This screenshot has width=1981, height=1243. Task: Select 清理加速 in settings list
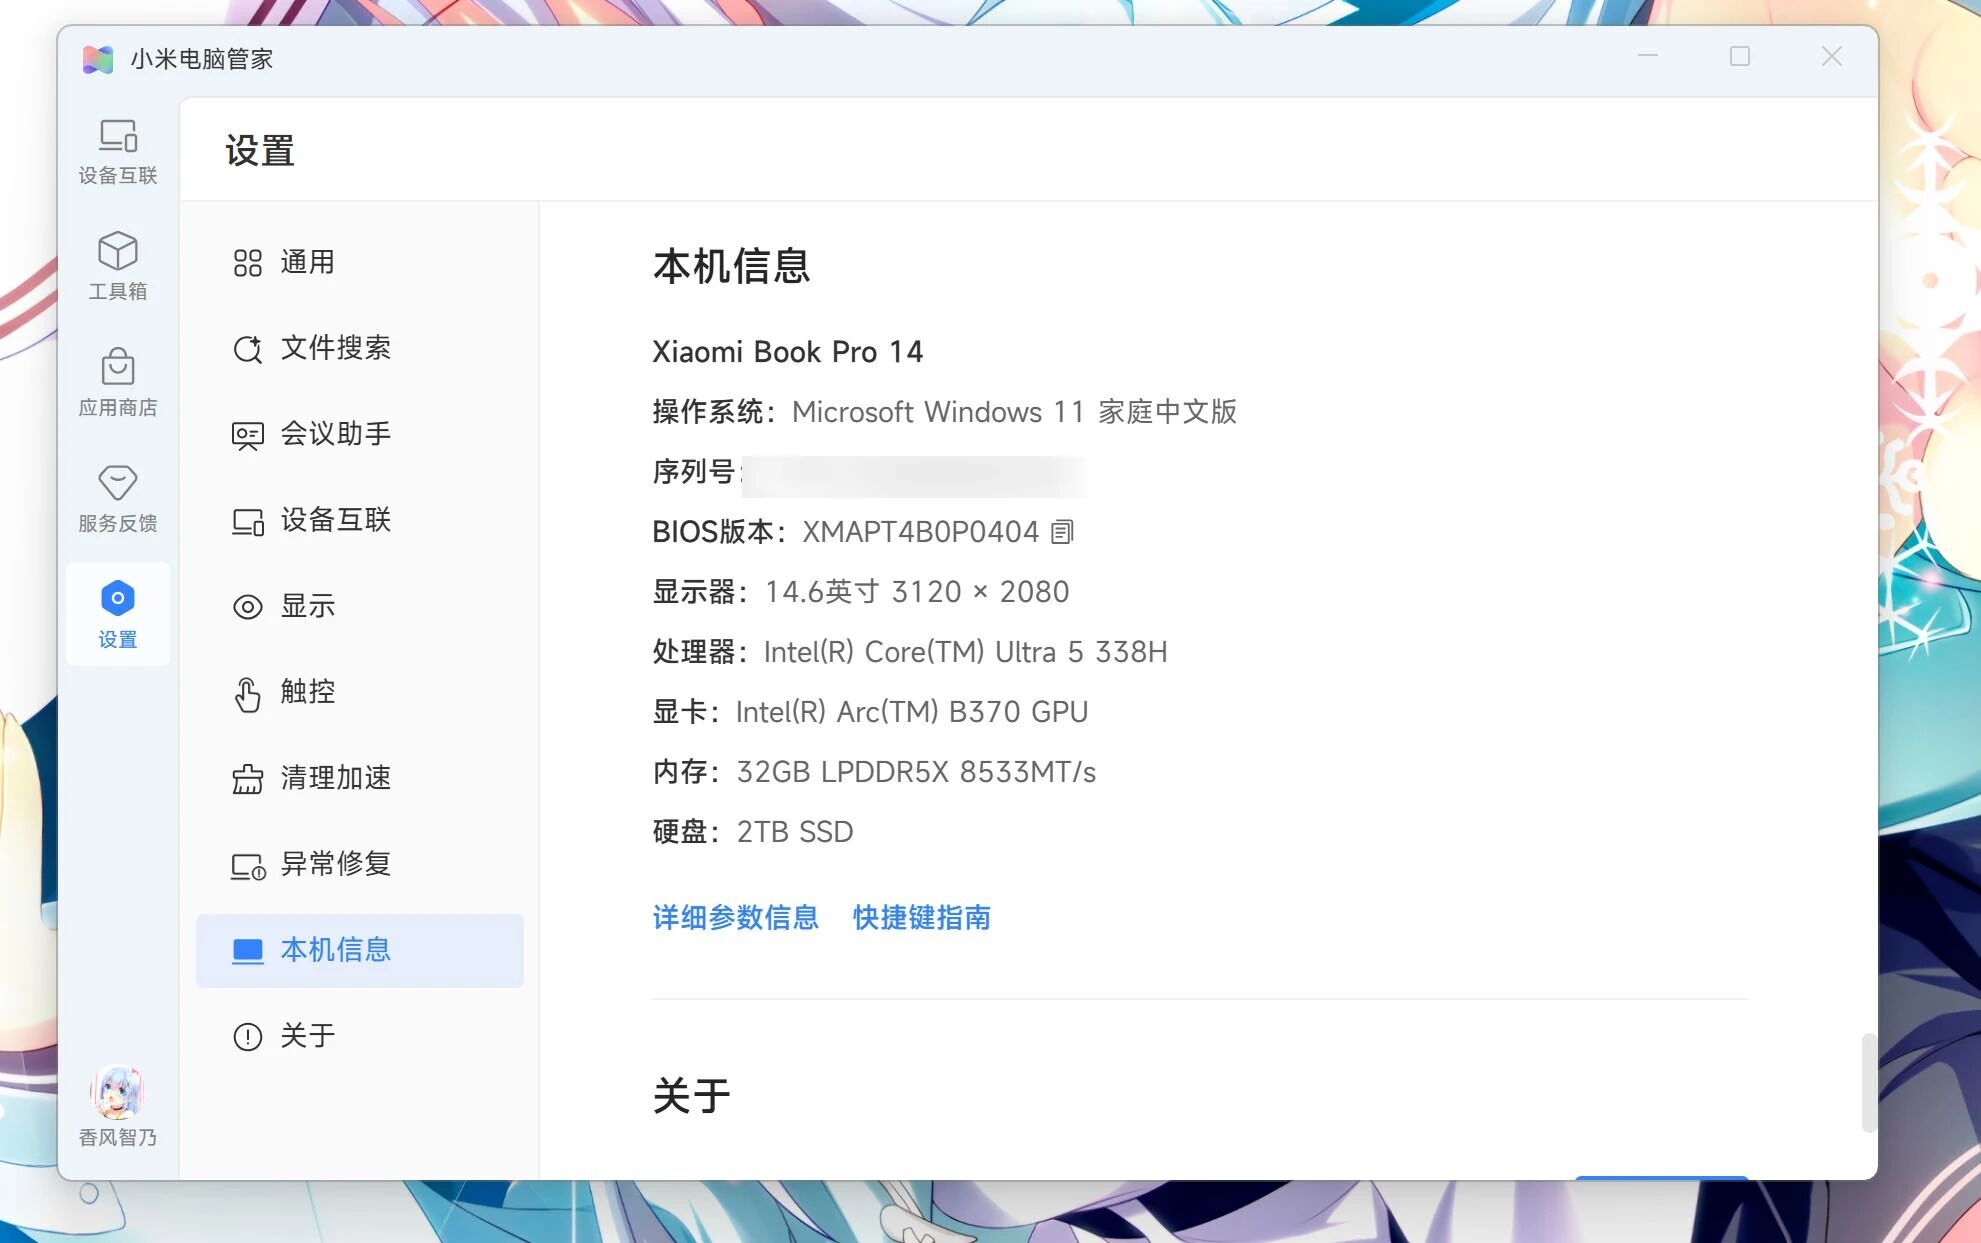[x=335, y=778]
